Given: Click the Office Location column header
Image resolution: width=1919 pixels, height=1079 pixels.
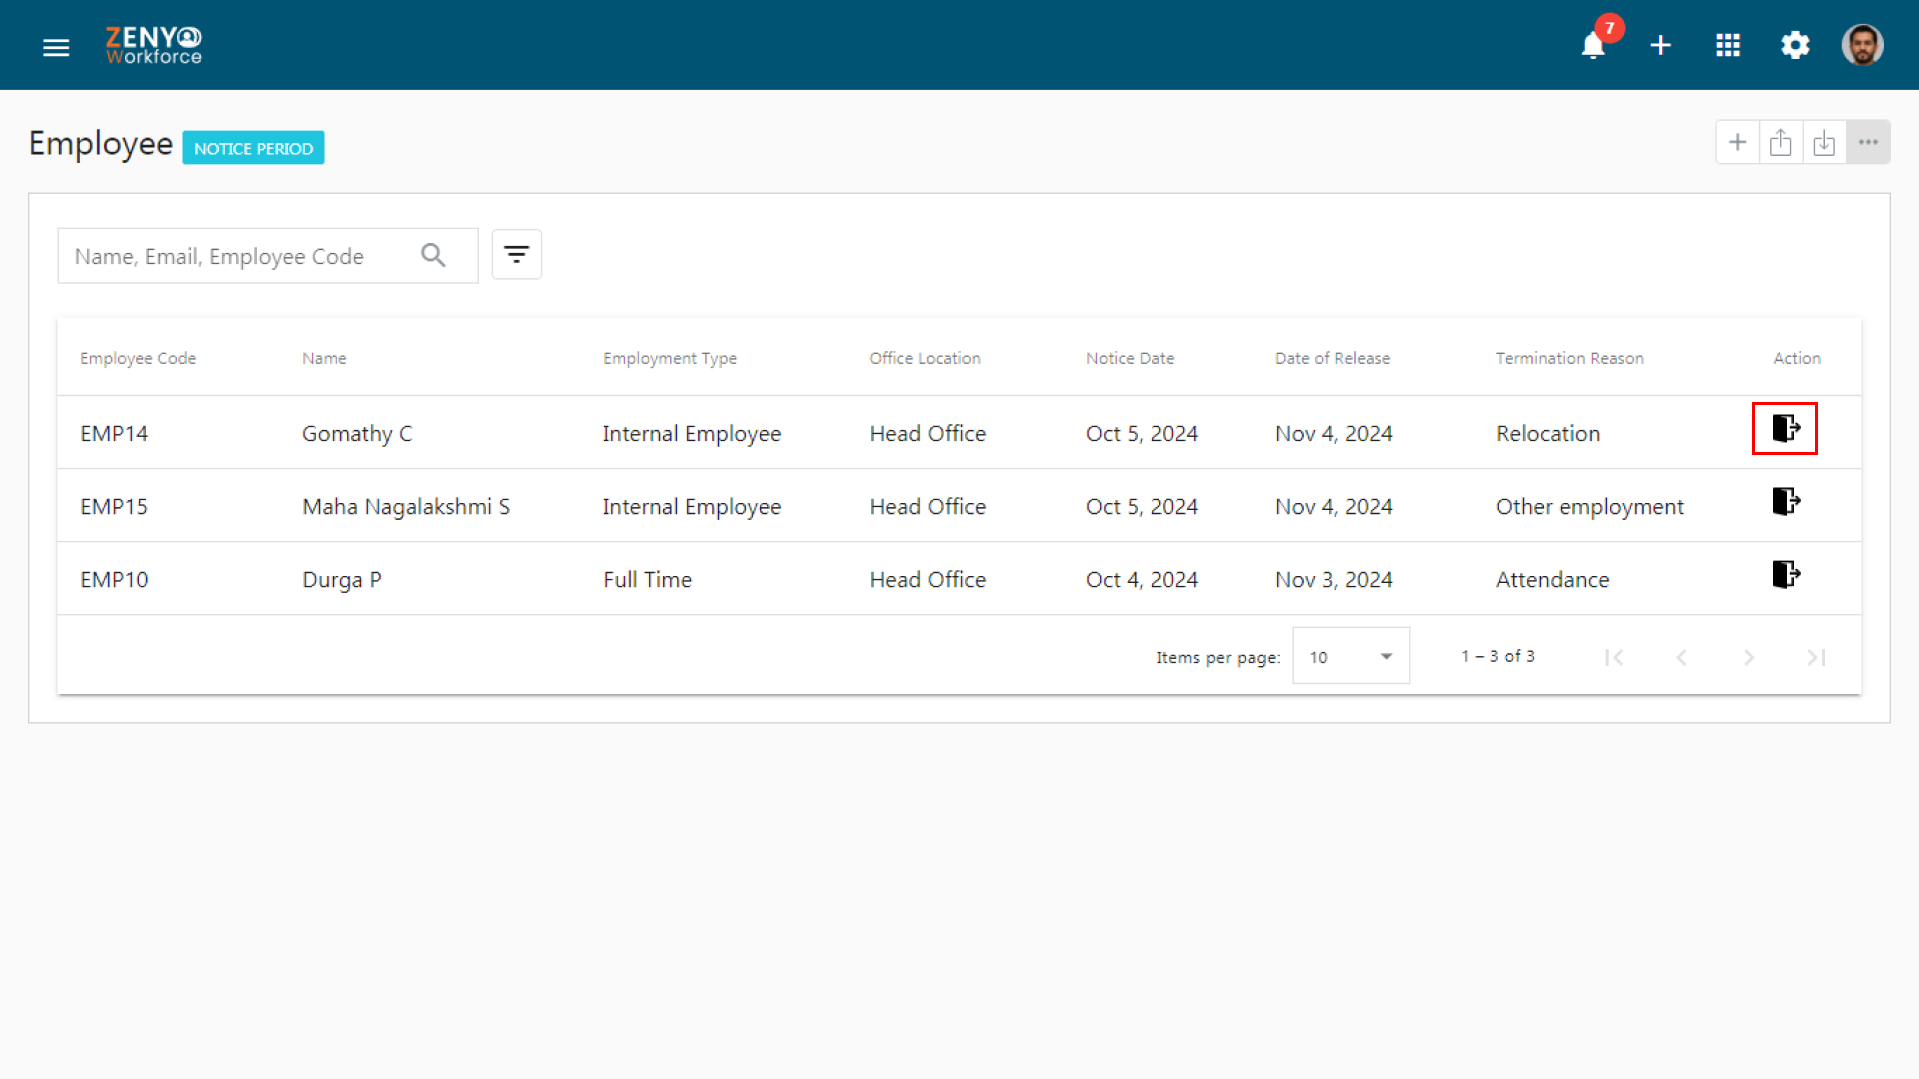Looking at the screenshot, I should coord(924,358).
